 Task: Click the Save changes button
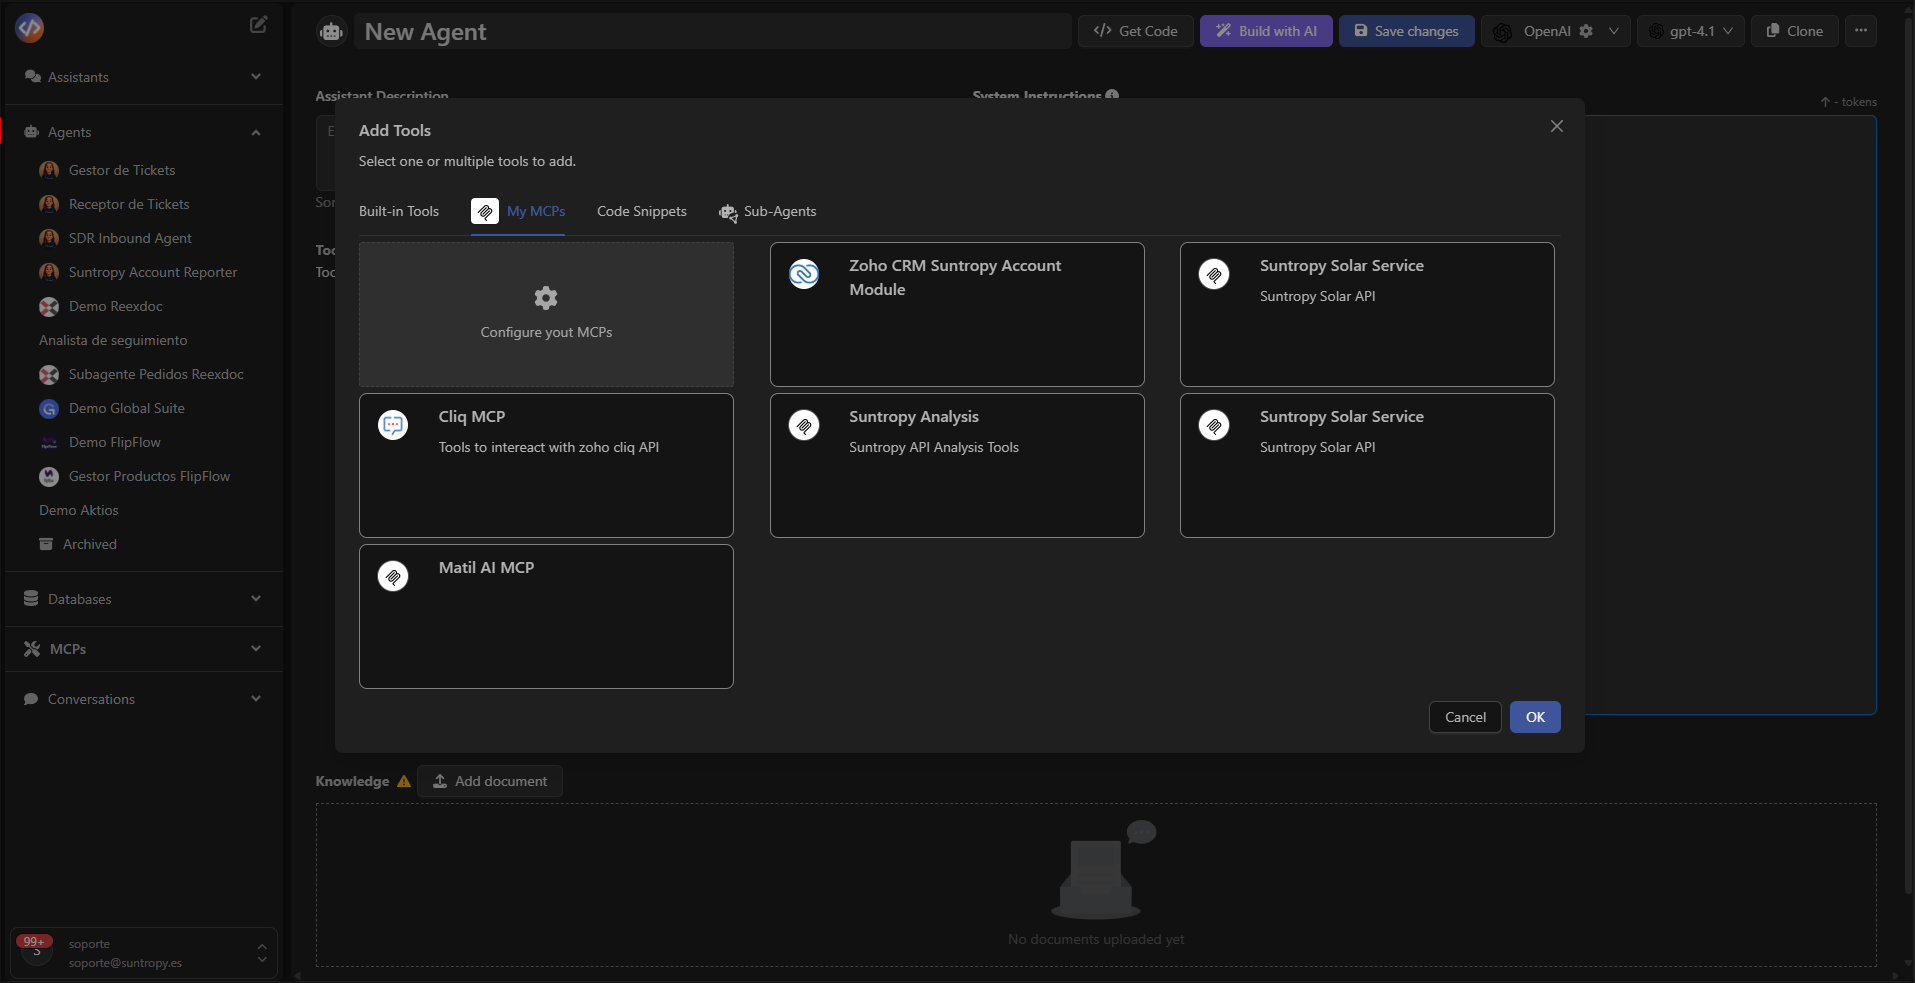coord(1406,31)
